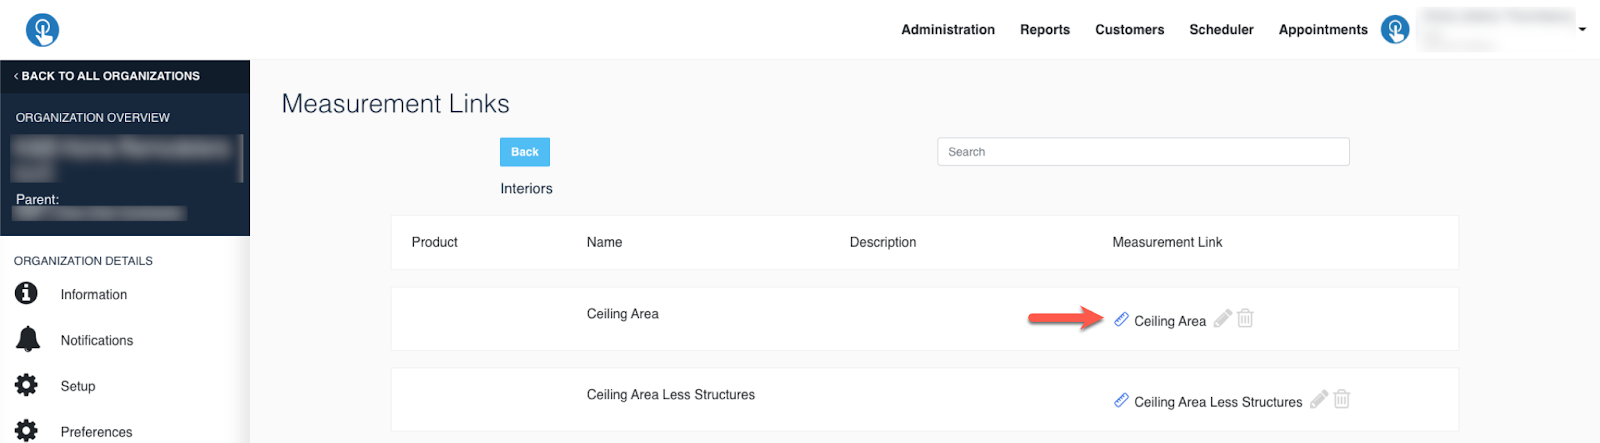
Task: Click the Organization Overview heading
Action: pos(93,118)
